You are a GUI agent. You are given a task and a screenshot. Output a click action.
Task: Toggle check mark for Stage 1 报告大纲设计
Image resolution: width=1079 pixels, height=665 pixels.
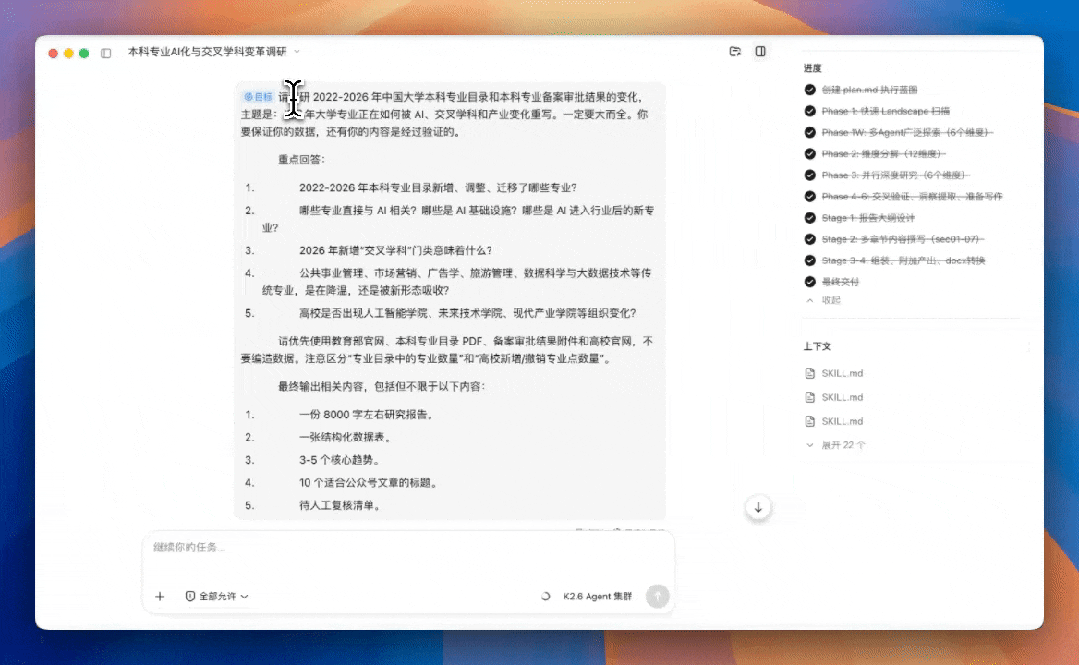(x=810, y=218)
